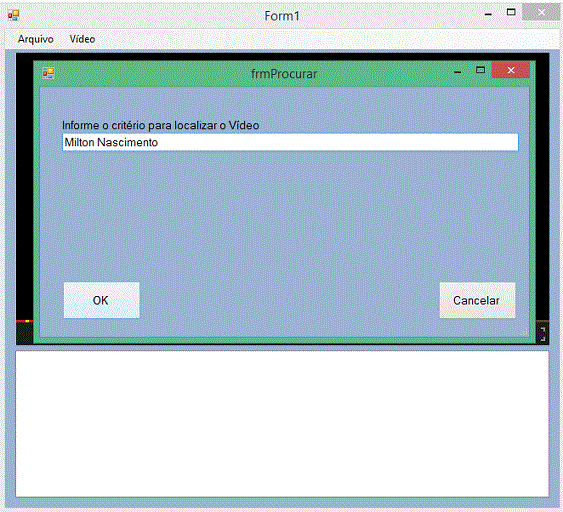563x512 pixels.
Task: Minimize the Form1 main window
Action: (488, 14)
